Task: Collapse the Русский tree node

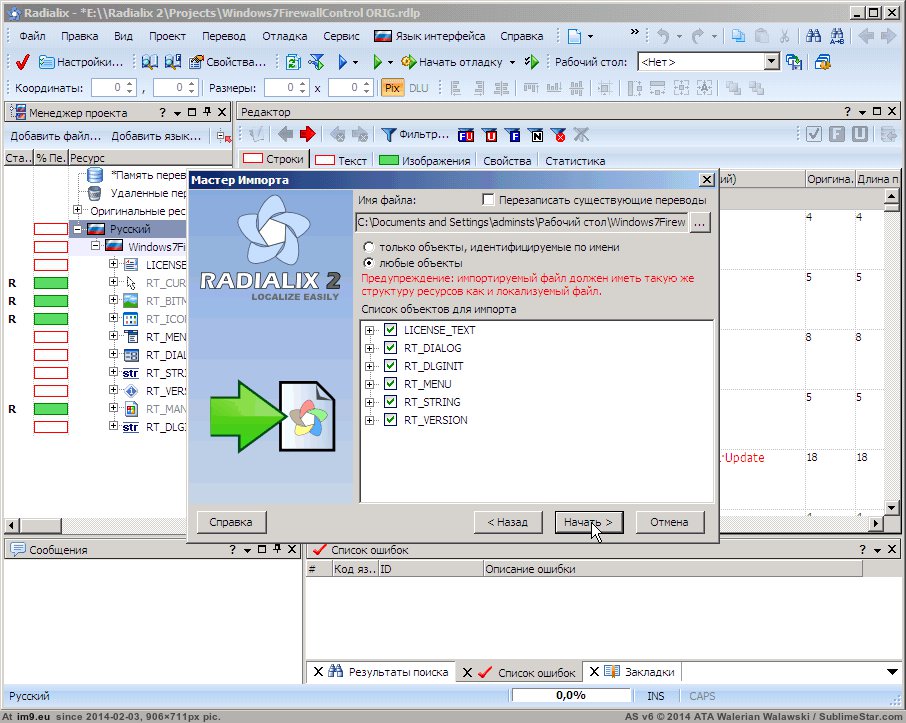Action: (77, 229)
